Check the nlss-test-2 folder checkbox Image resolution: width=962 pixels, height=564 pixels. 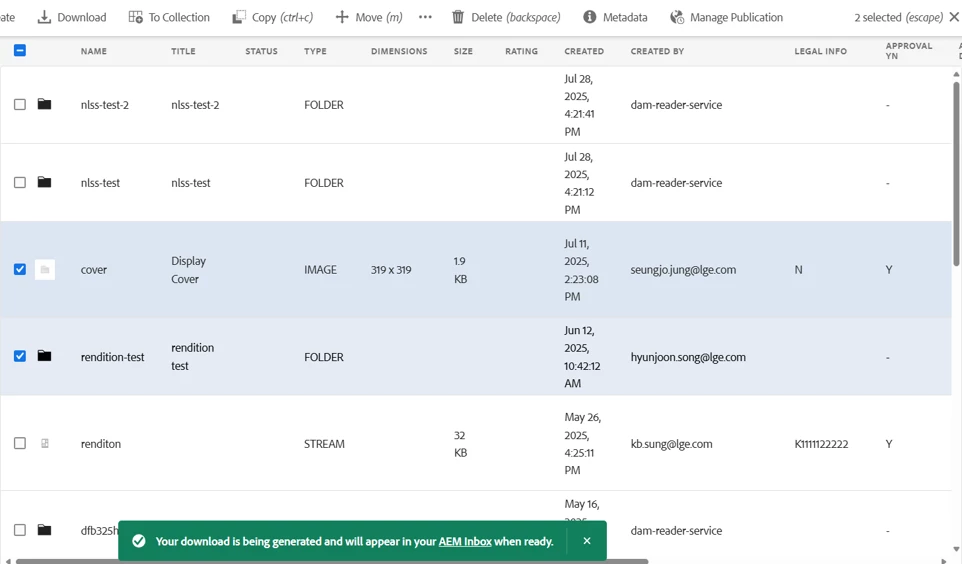pos(20,104)
